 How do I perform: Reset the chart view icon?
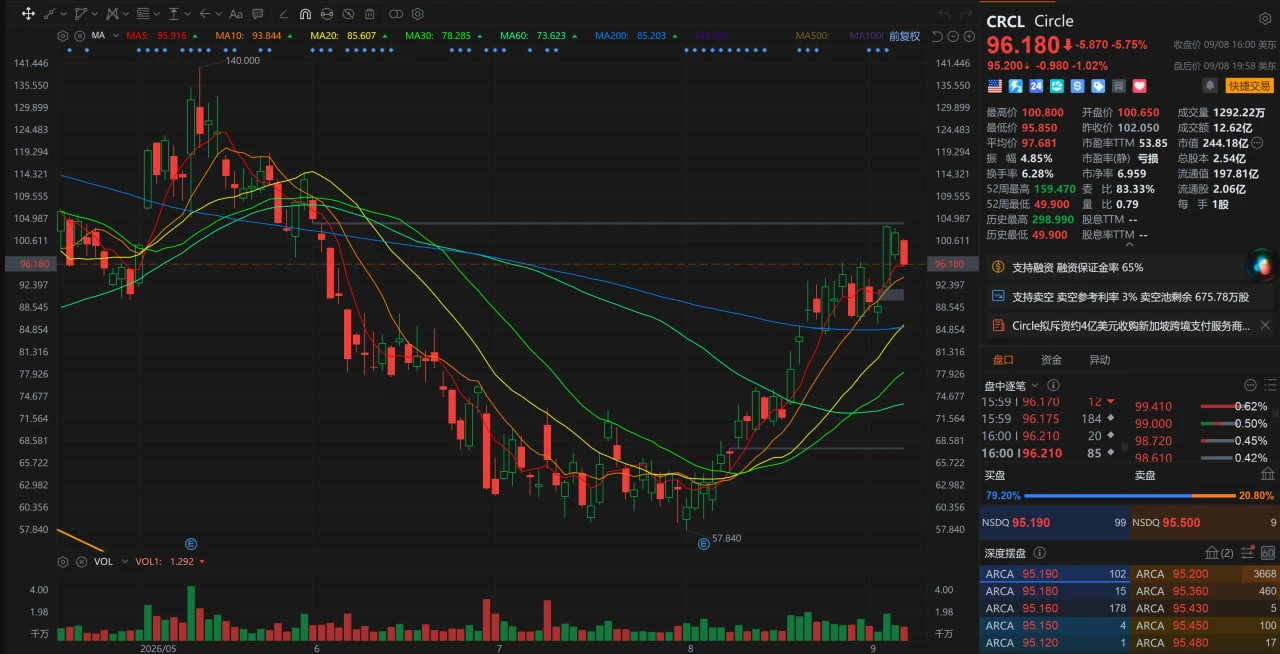coord(936,36)
